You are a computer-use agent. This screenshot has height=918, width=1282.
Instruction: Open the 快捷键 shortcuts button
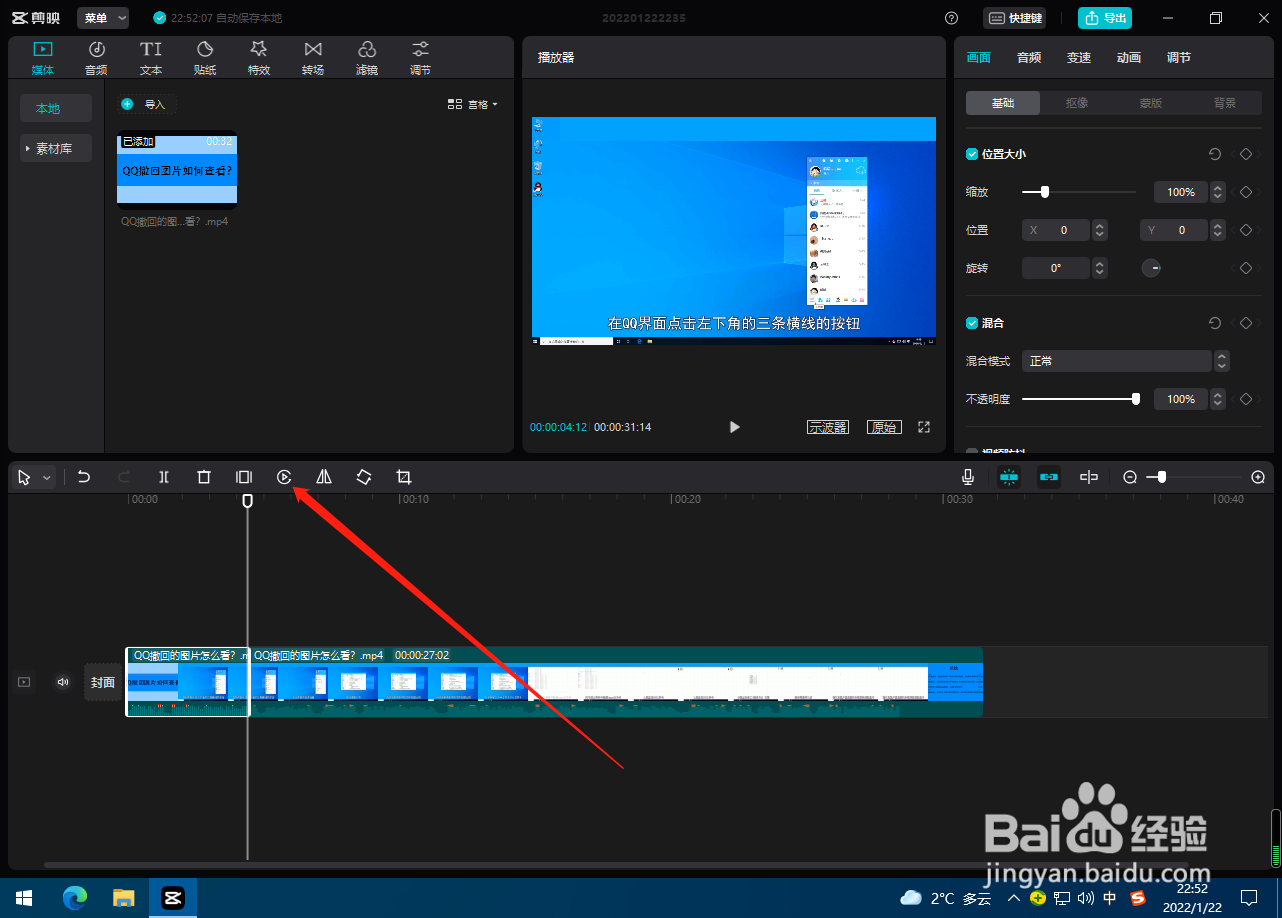(x=1015, y=18)
